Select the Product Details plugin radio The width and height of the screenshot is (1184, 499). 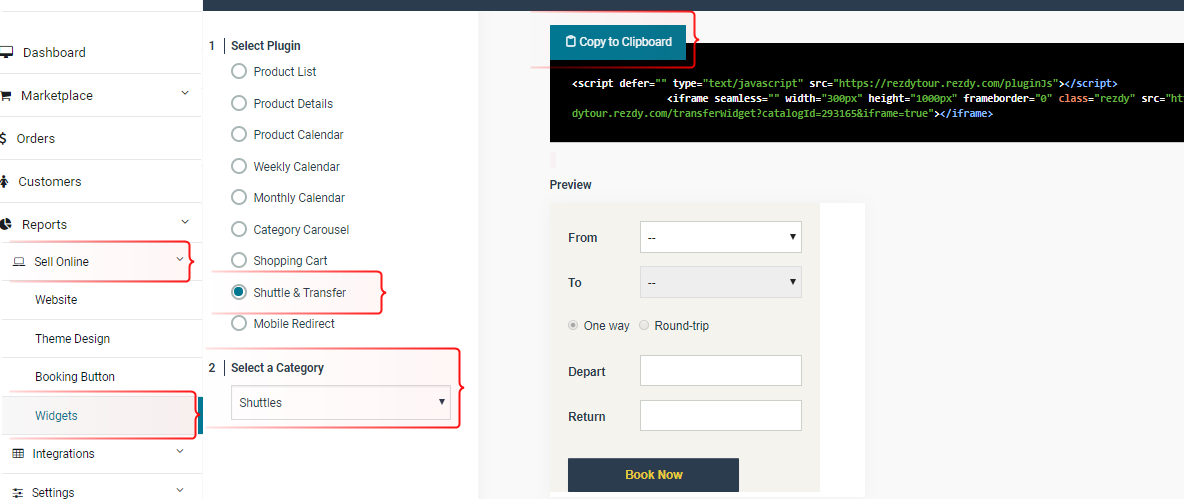point(239,103)
